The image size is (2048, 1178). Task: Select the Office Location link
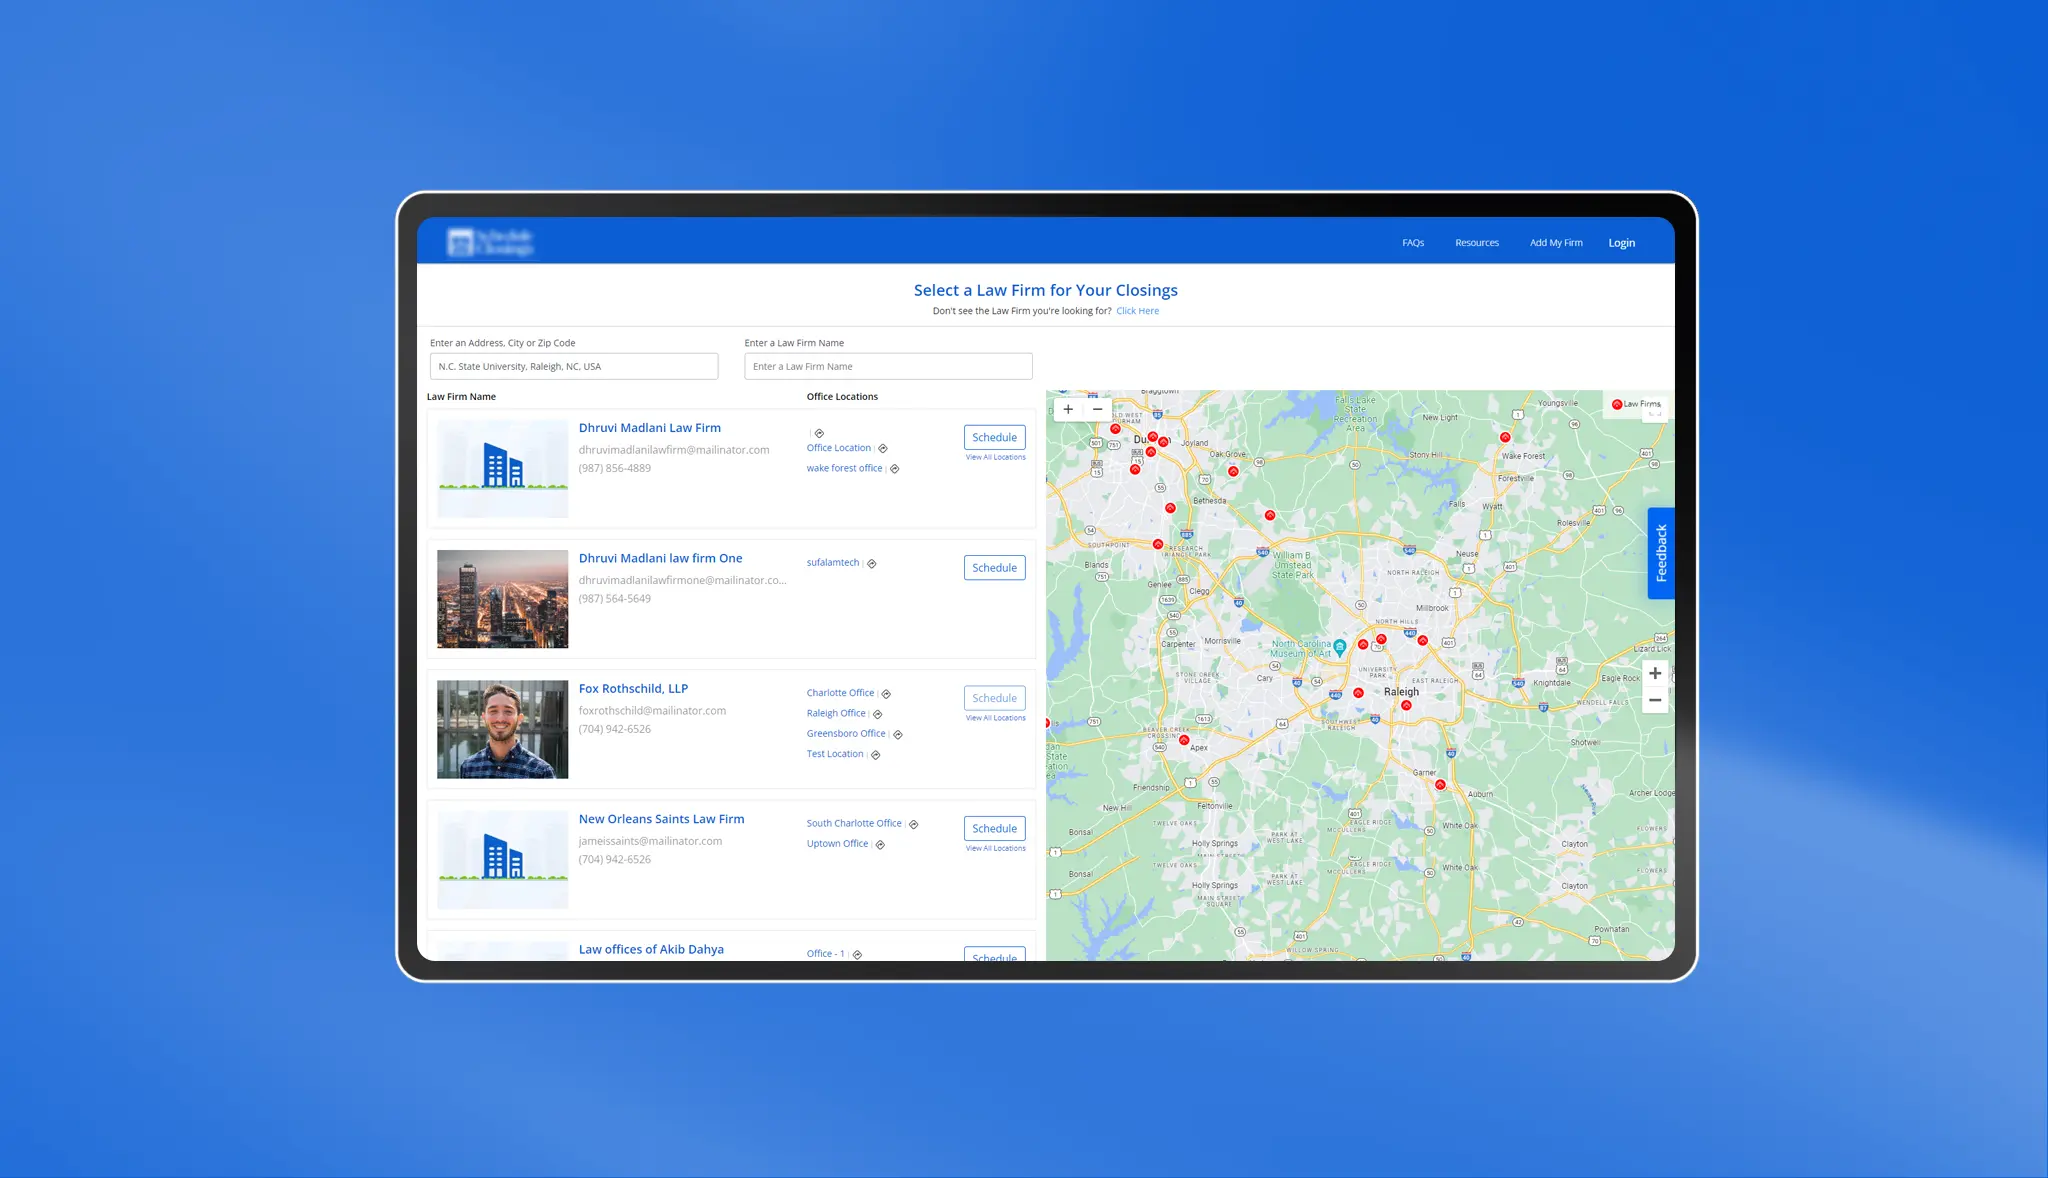pyautogui.click(x=838, y=448)
